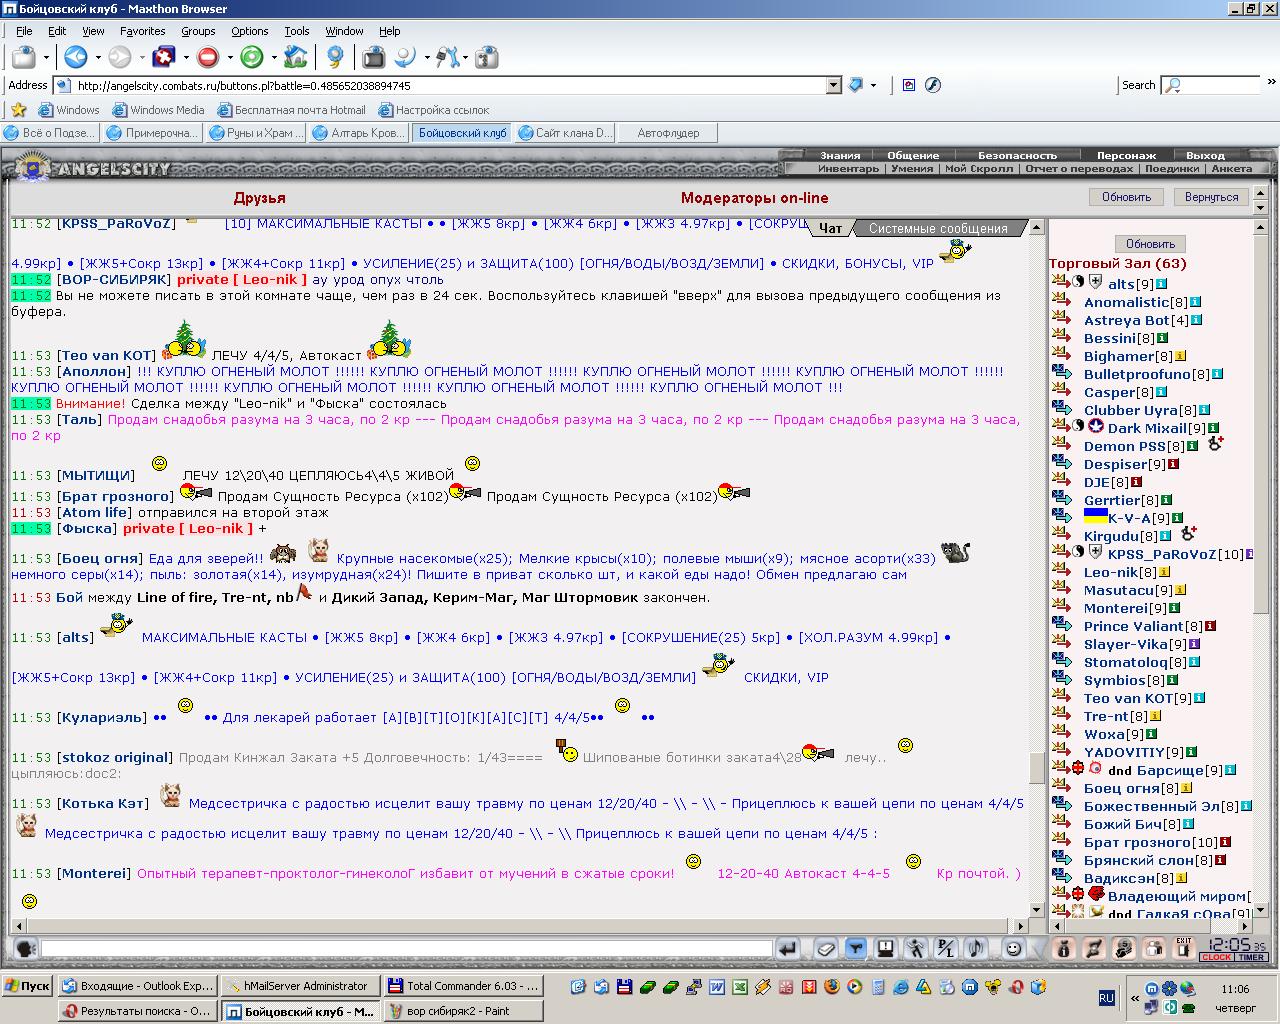Click the send message arrow icon in chat
The width and height of the screenshot is (1280, 1024).
pos(788,948)
